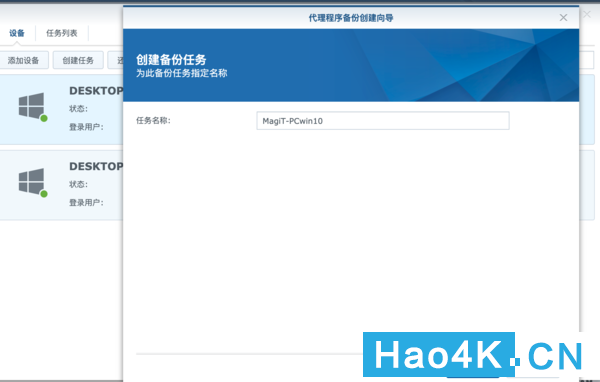
Task: Click the 任务名称 field label
Action: click(x=153, y=121)
